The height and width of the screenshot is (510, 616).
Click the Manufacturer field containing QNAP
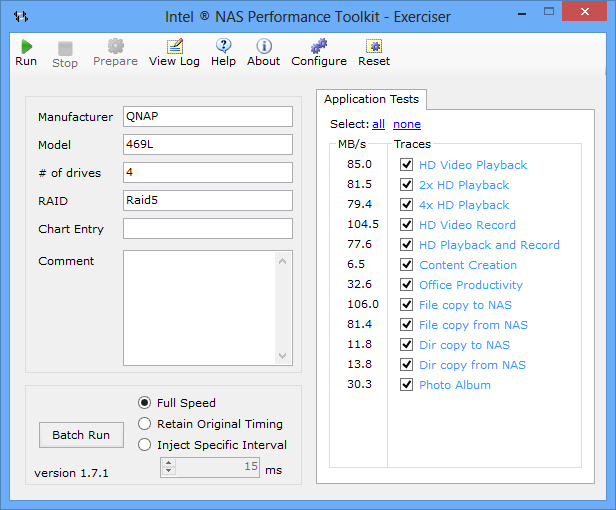[208, 116]
